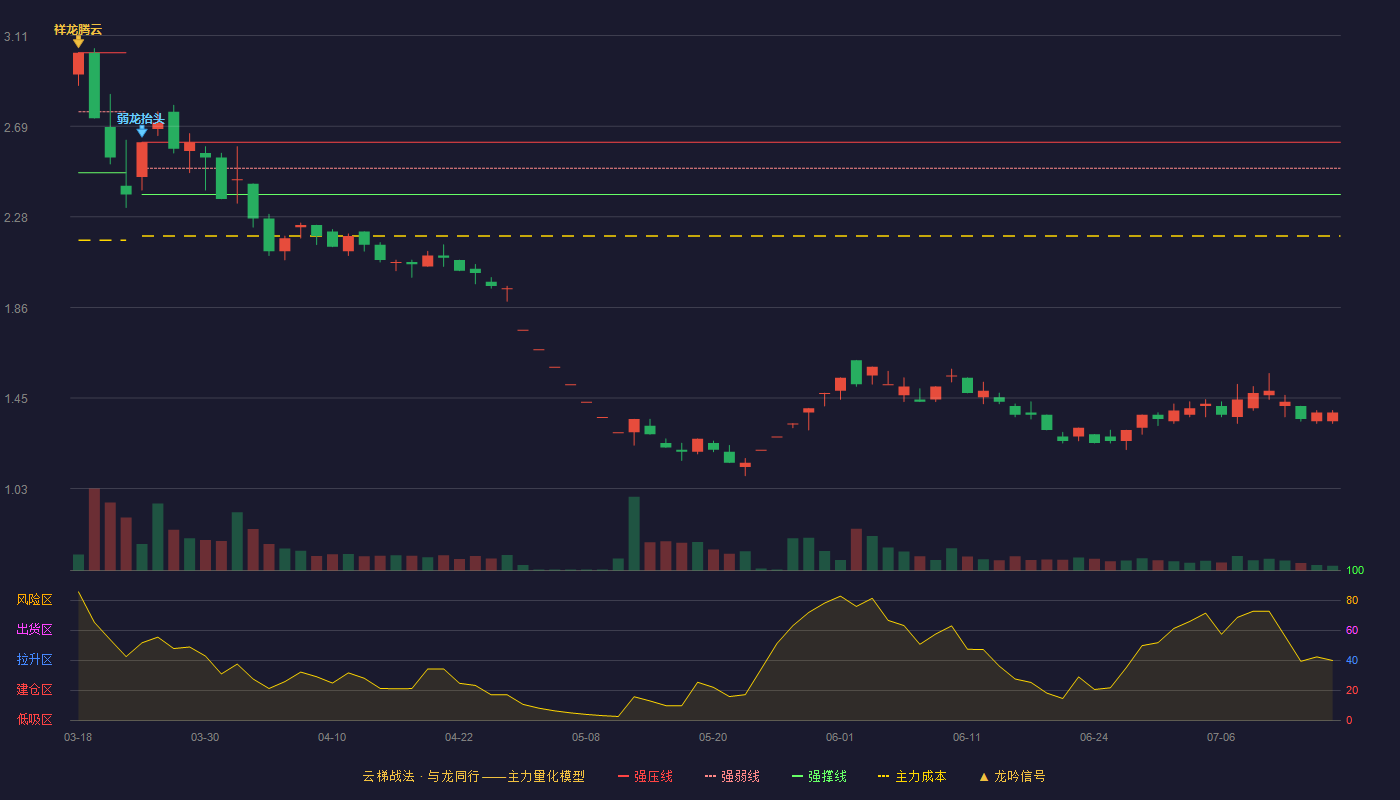Click the 03-18 date label
This screenshot has height=800, width=1400.
pos(78,737)
